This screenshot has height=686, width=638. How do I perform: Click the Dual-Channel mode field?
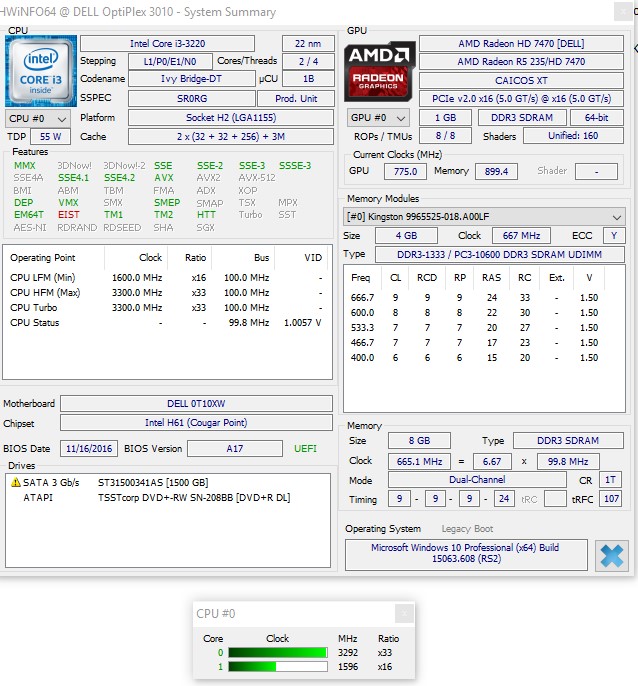(477, 480)
